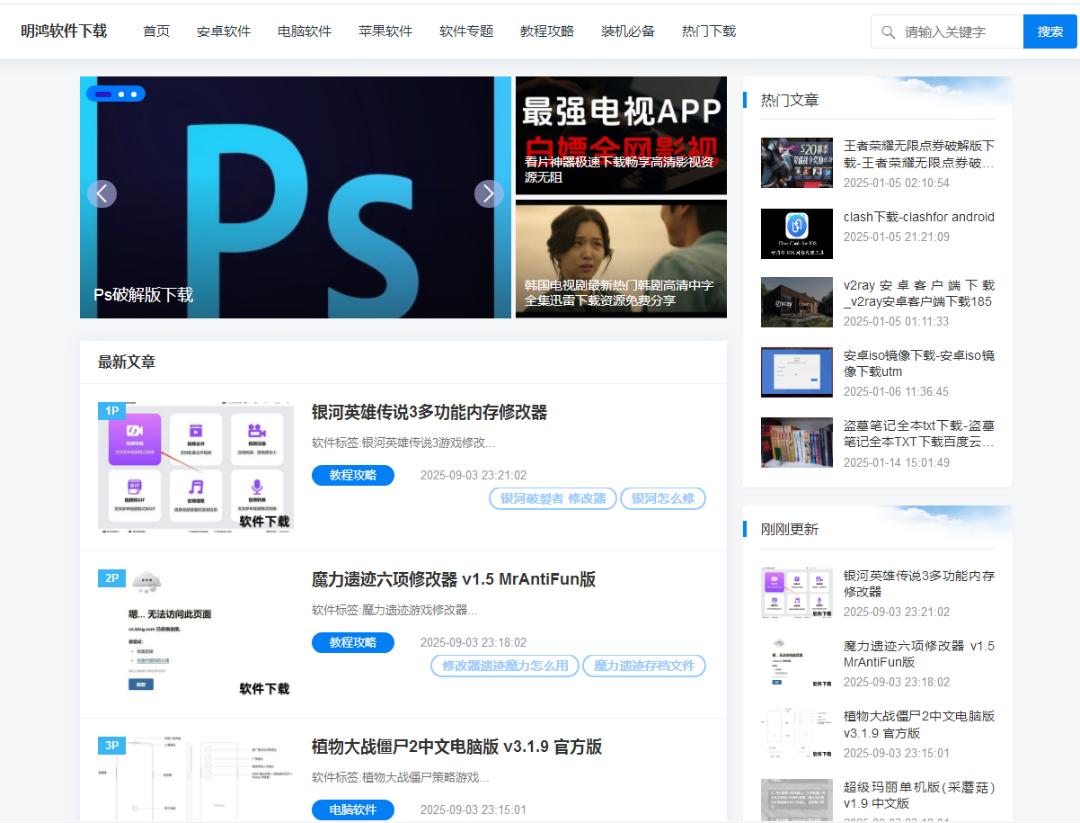Screen dimensions: 1080x823
Task: Click the 2P article thumbnail
Action: (196, 634)
